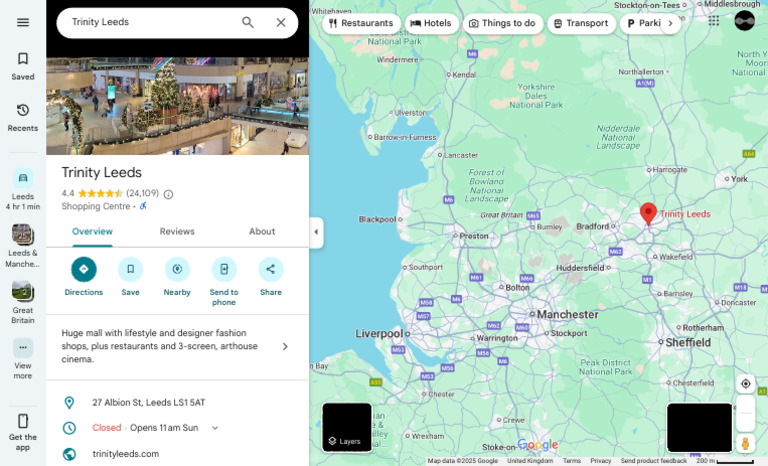This screenshot has width=768, height=466.
Task: Switch to the Reviews tab
Action: click(x=177, y=231)
